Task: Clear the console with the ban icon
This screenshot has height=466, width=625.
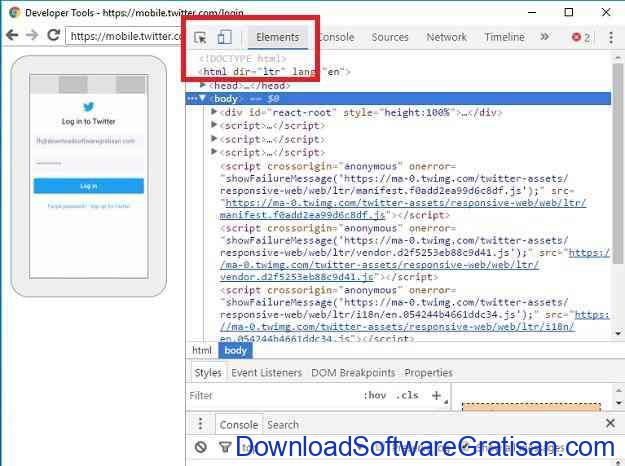Action: [200, 447]
